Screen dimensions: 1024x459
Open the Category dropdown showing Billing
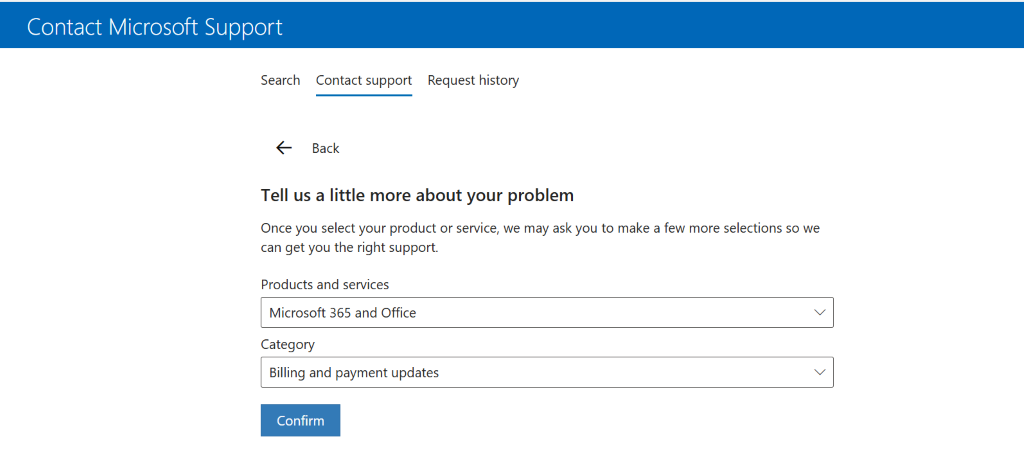[x=547, y=372]
